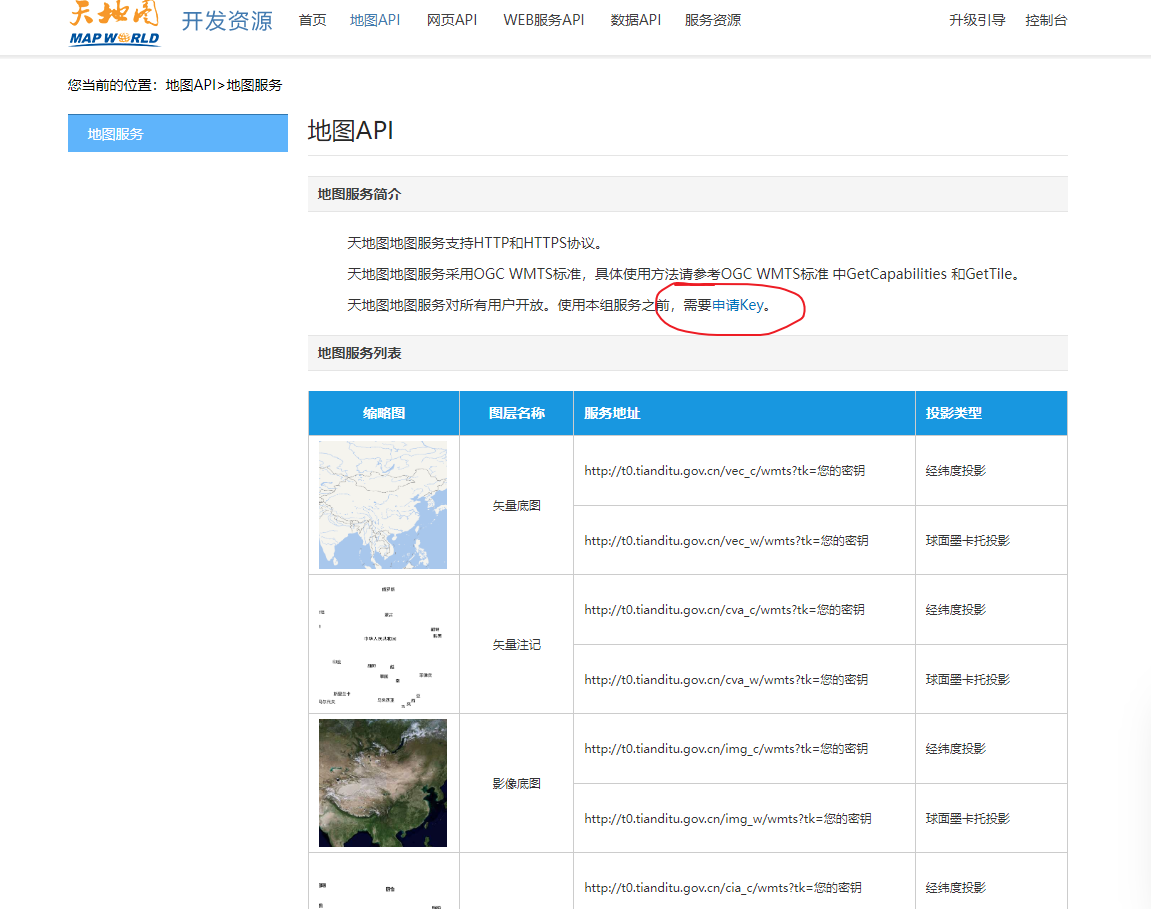Go to WEB服务API nav item
The height and width of the screenshot is (909, 1151).
click(x=543, y=20)
